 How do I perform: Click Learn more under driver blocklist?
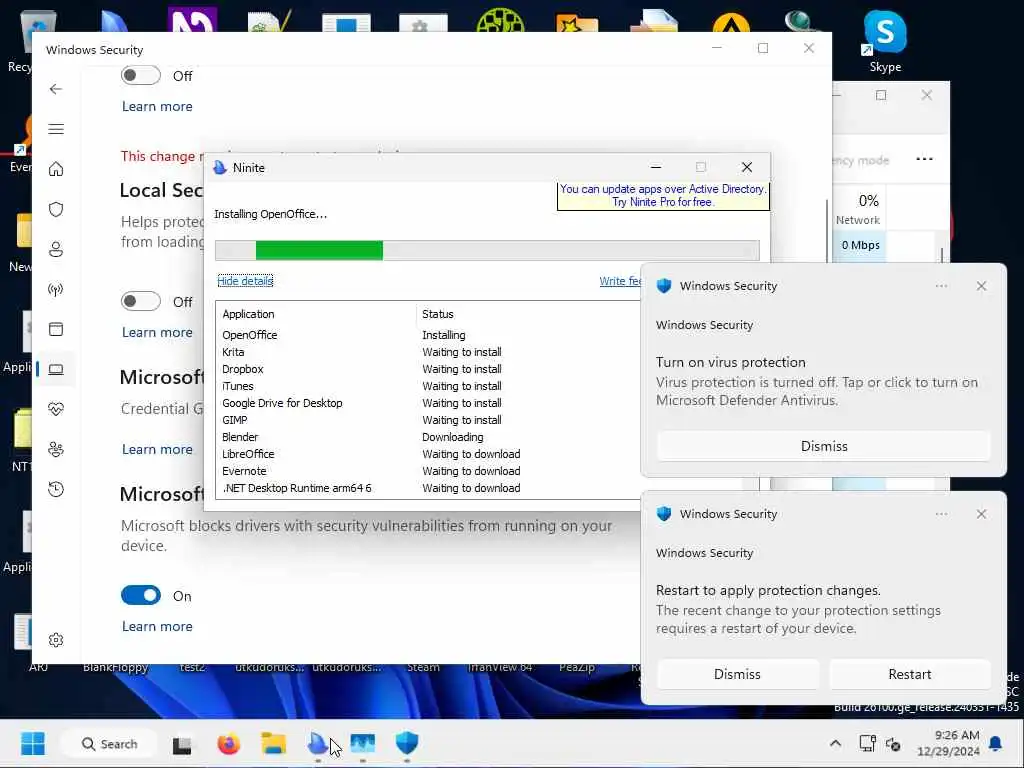[x=157, y=626]
